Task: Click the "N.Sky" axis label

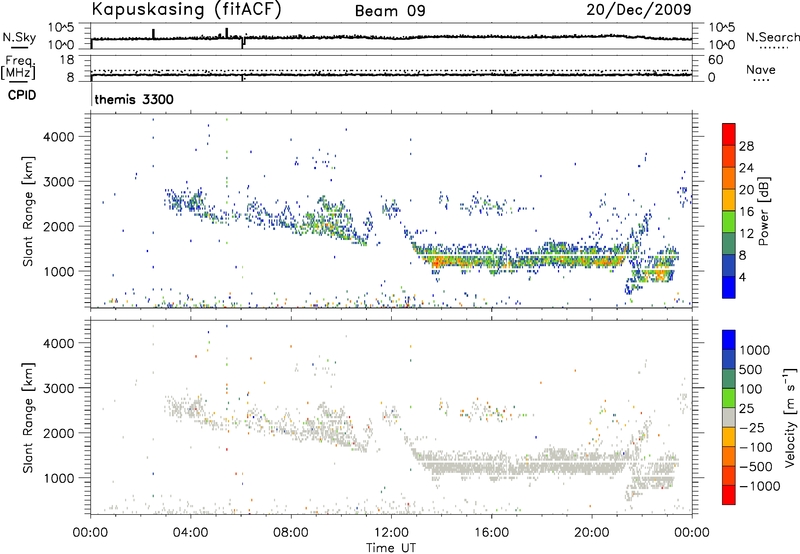Action: click(19, 37)
